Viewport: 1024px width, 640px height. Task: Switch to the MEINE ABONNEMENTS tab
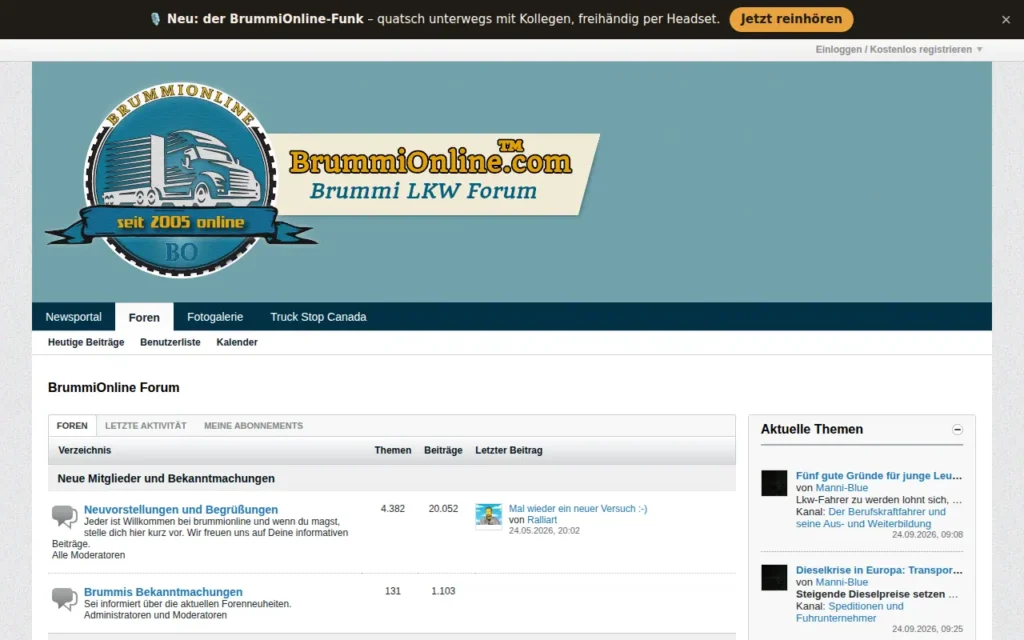253,426
